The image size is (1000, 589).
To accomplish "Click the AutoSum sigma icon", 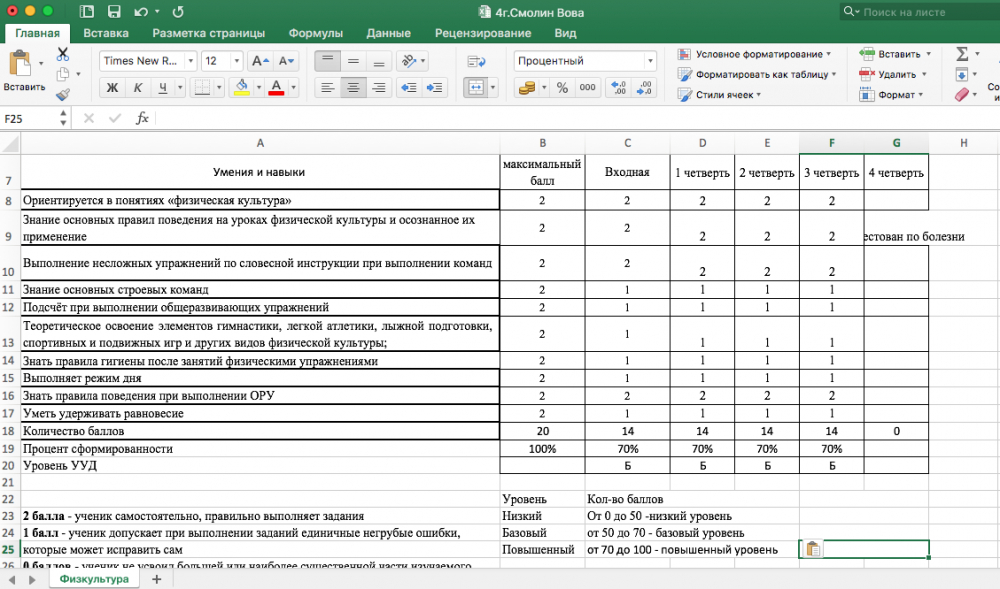I will [962, 54].
